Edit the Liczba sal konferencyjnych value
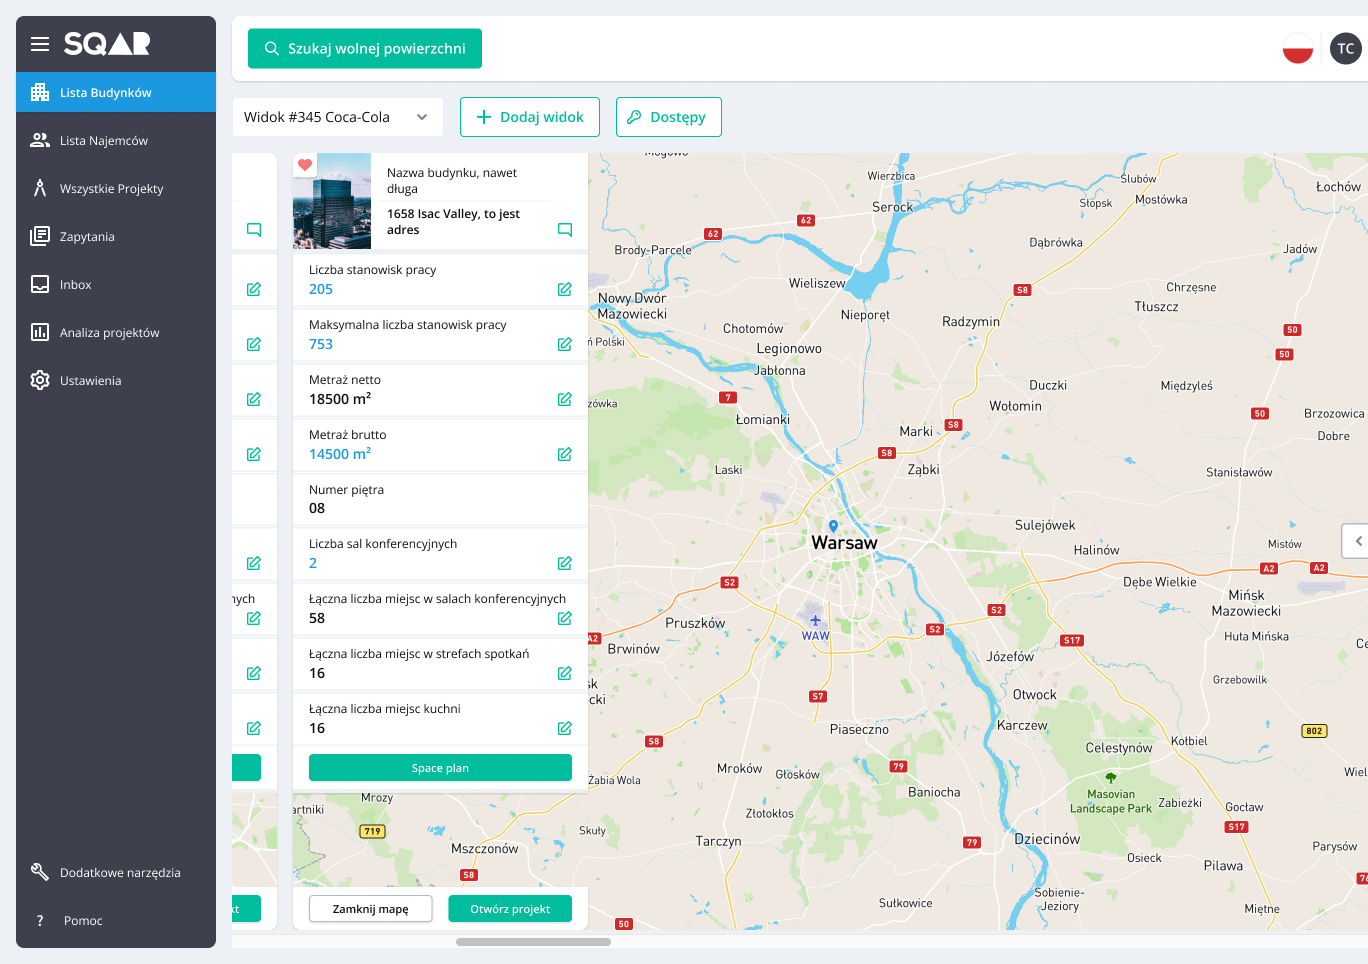The width and height of the screenshot is (1368, 964). pos(565,563)
